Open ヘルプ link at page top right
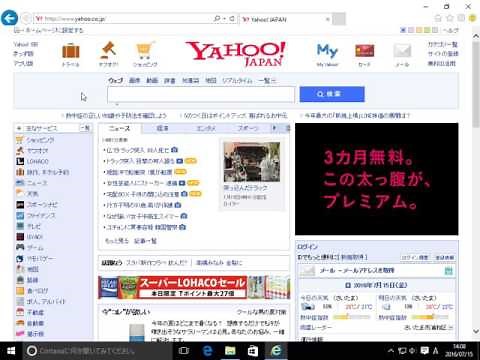 450,30
